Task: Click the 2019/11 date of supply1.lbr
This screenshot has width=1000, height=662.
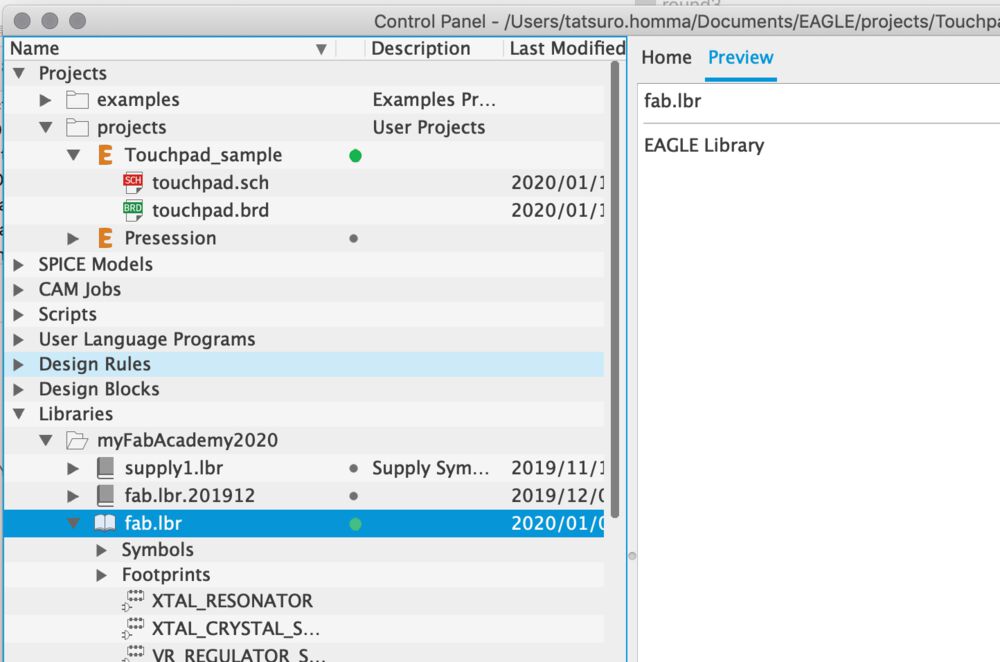Action: tap(557, 468)
